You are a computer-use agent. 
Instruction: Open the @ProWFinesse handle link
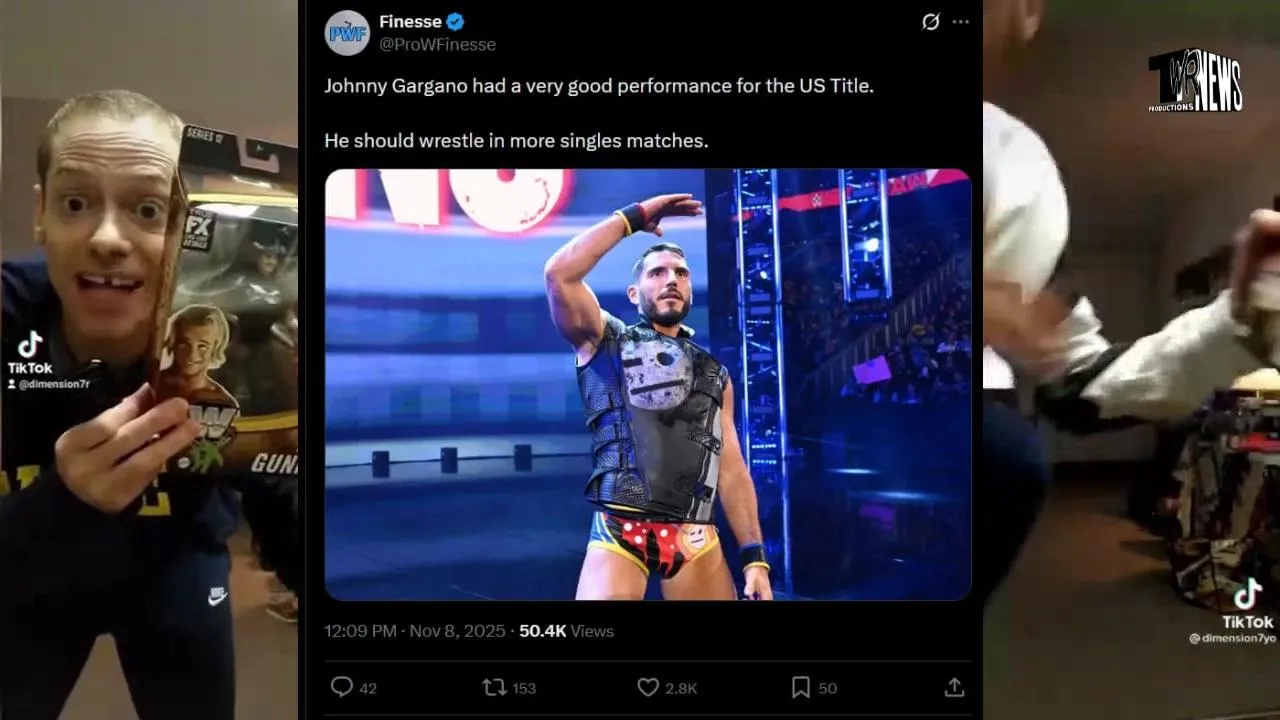pos(437,44)
